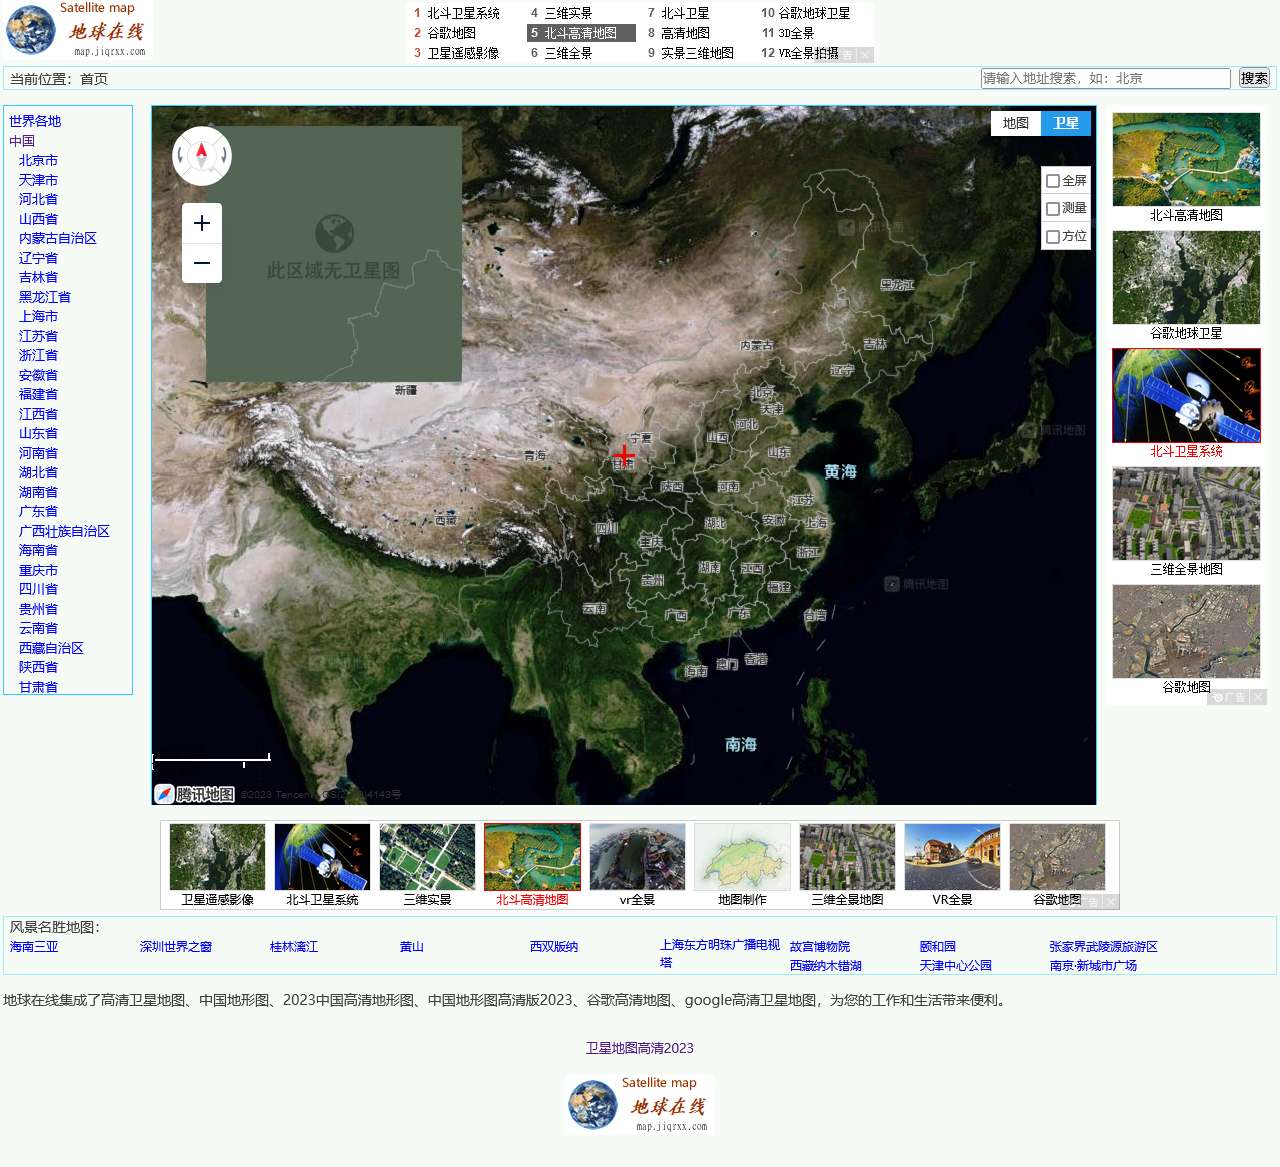Image resolution: width=1280 pixels, height=1167 pixels.
Task: Close the ad on the bottom thumbnail strip
Action: tap(1111, 902)
